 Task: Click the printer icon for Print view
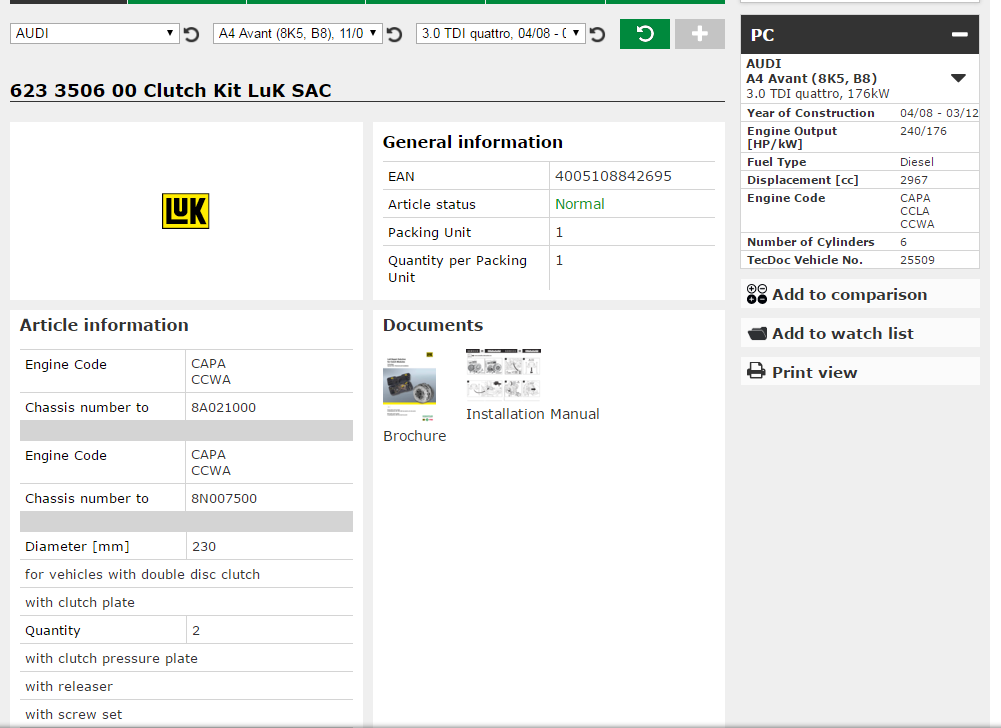(757, 372)
